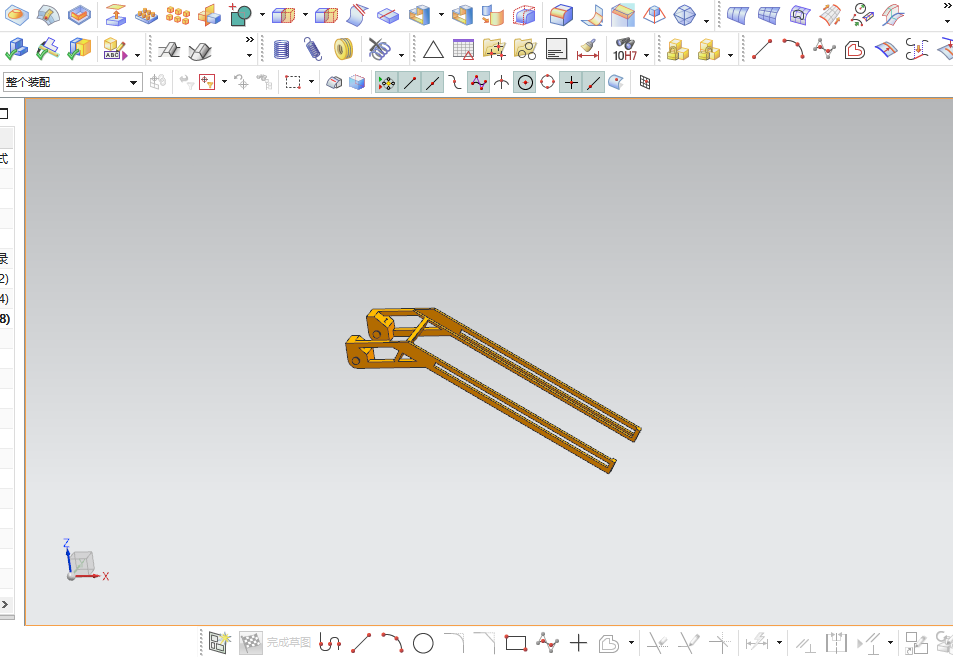
Task: Select the Edge Blend tool
Action: point(561,15)
